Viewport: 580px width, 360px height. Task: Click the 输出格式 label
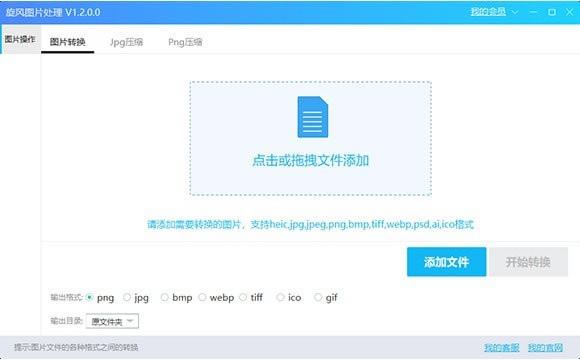pos(66,297)
